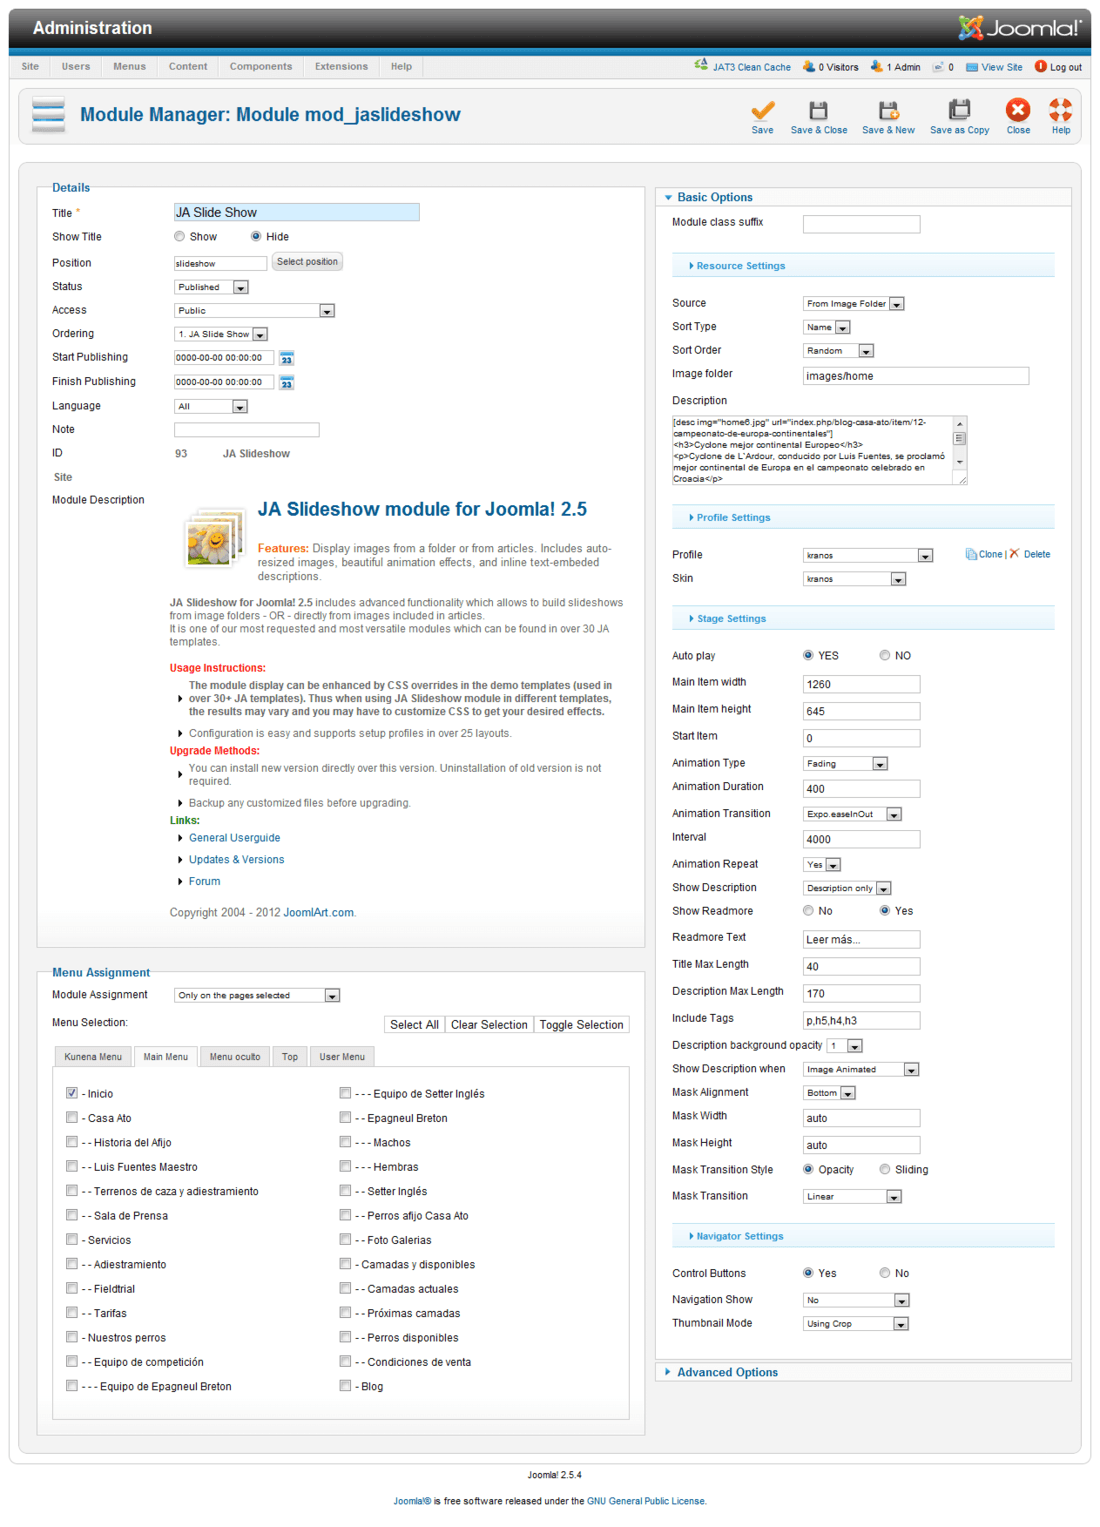The image size is (1100, 1527).
Task: Select Hide for Show Title
Action: tap(256, 237)
